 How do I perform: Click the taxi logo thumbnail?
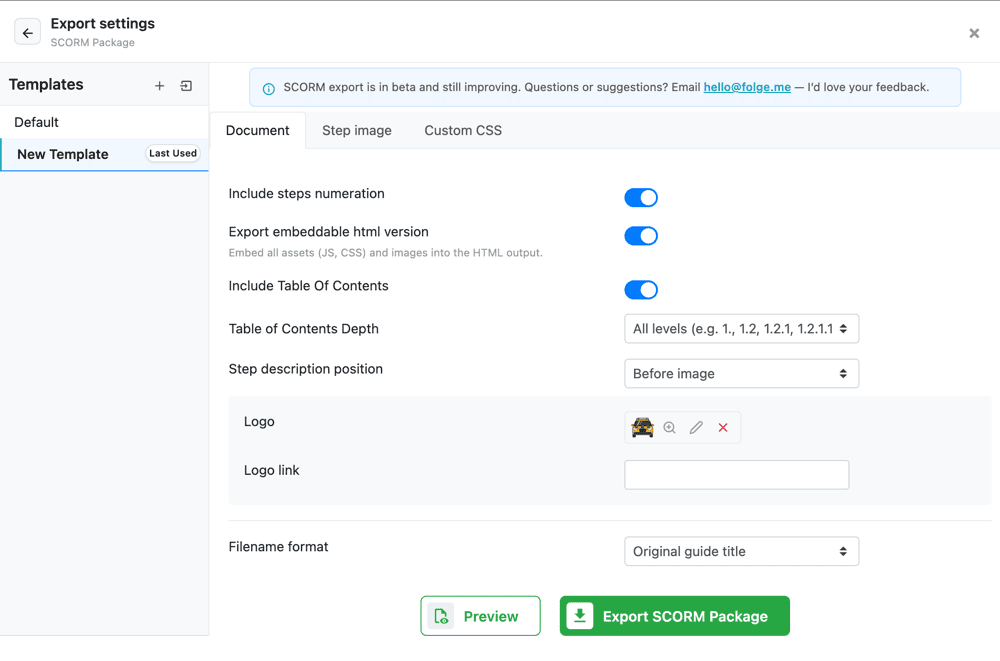coord(642,427)
